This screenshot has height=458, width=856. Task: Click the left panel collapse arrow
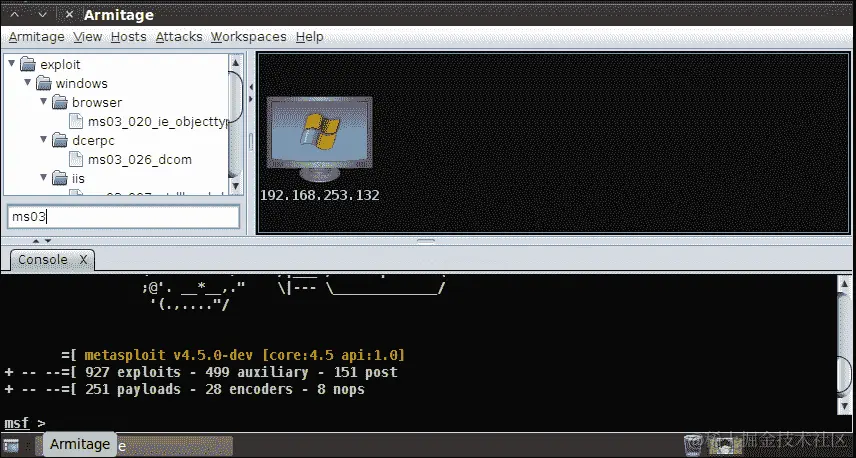coord(251,87)
